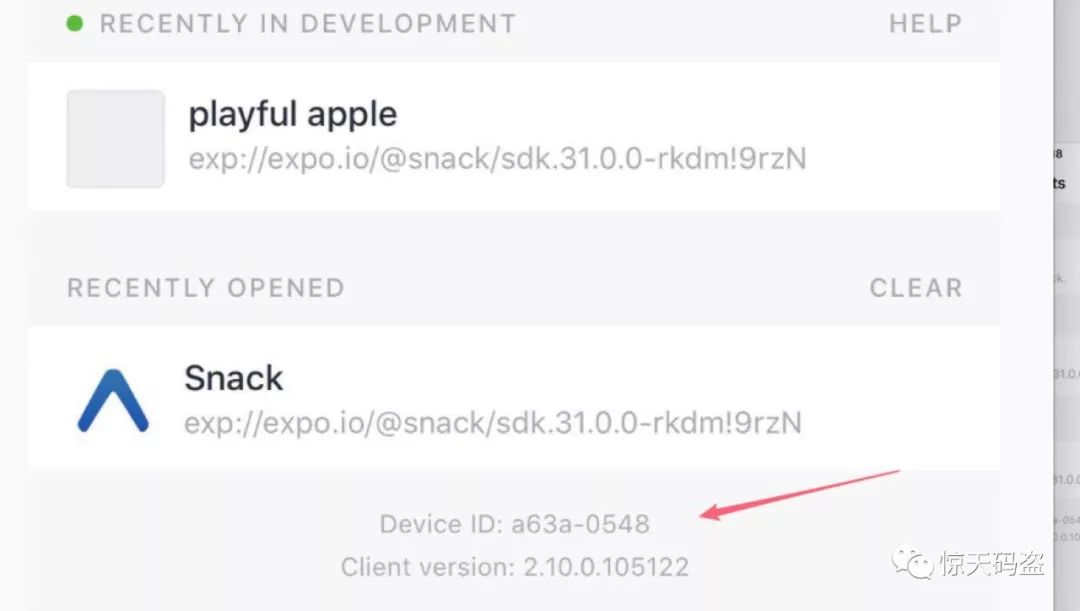Click the green development status dot
The width and height of the screenshot is (1080, 611).
(x=74, y=23)
